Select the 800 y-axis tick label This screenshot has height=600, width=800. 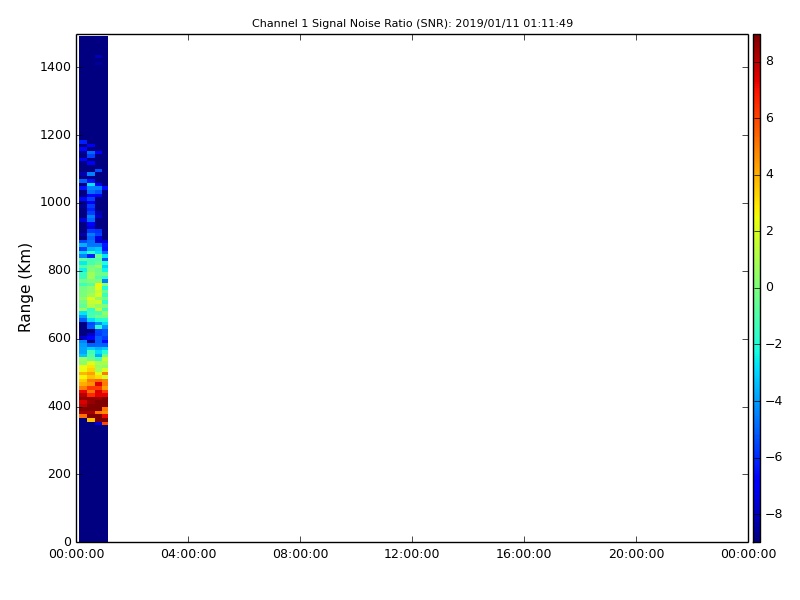pyautogui.click(x=59, y=270)
